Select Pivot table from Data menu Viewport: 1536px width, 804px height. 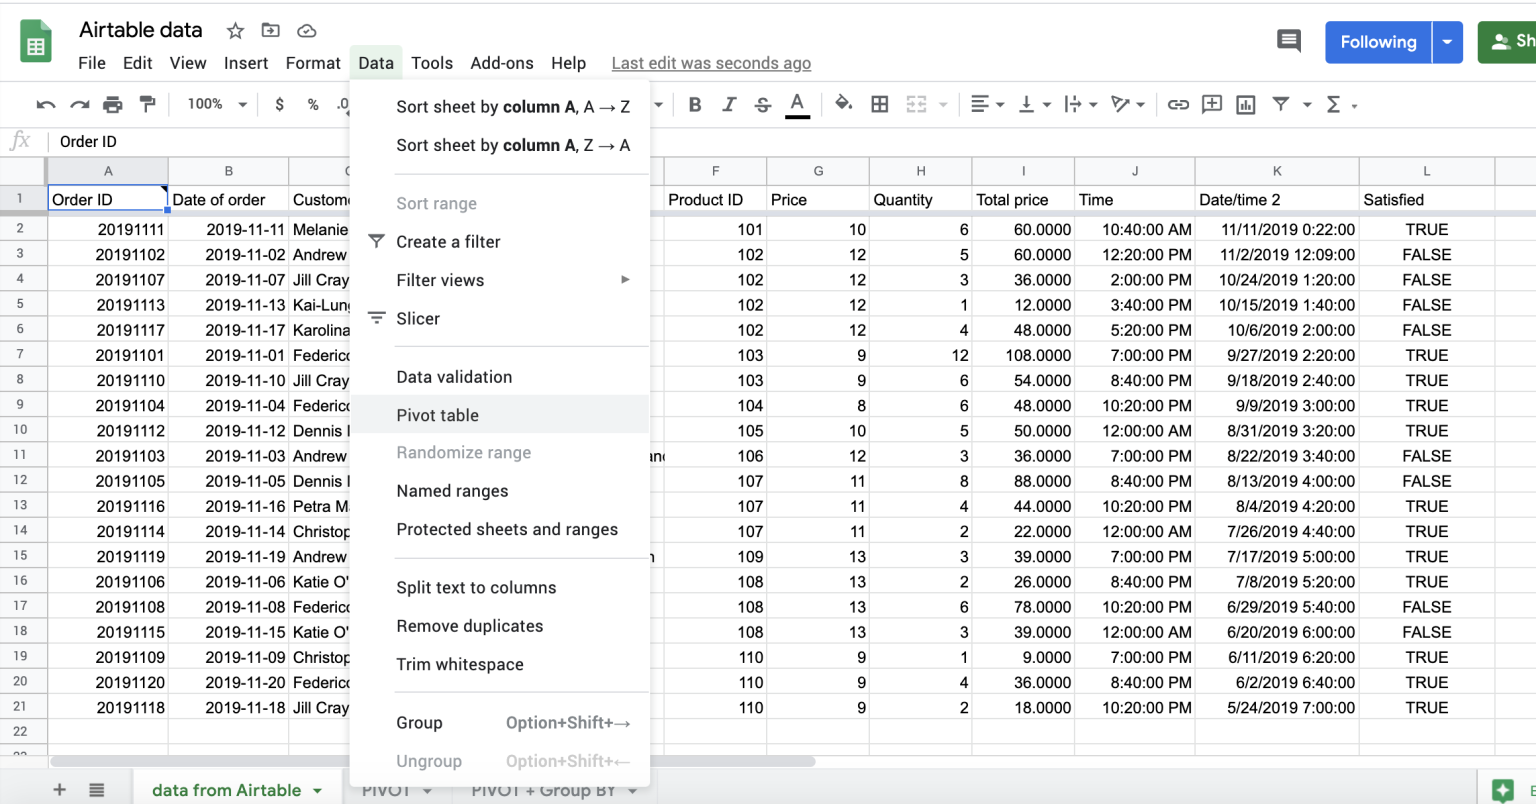tap(437, 415)
